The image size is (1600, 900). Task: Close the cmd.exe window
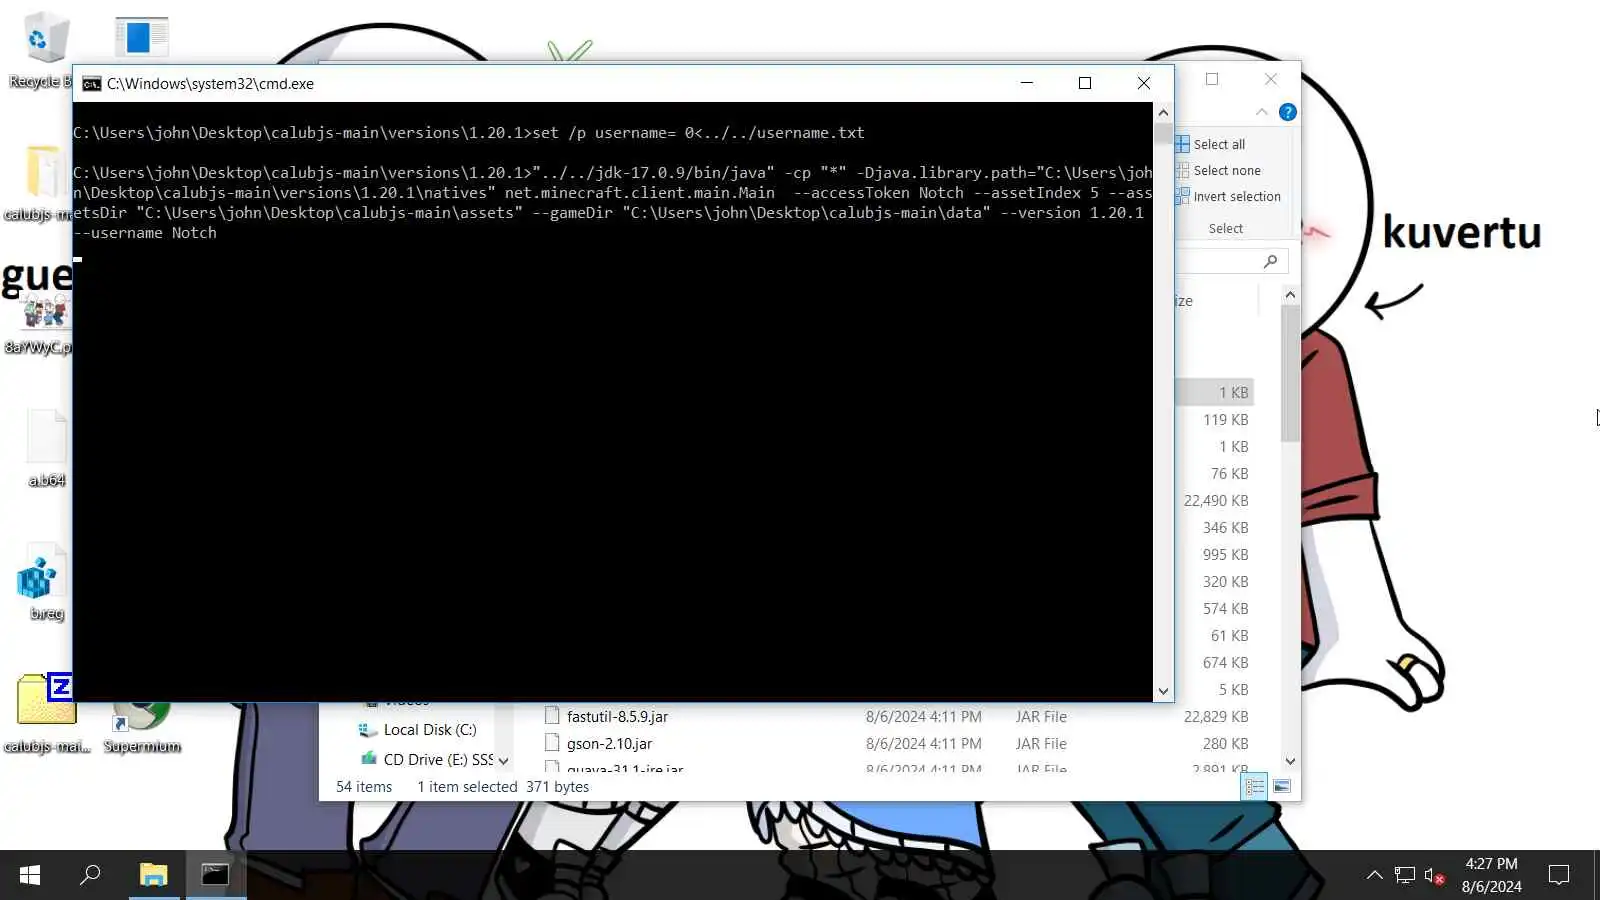point(1144,83)
